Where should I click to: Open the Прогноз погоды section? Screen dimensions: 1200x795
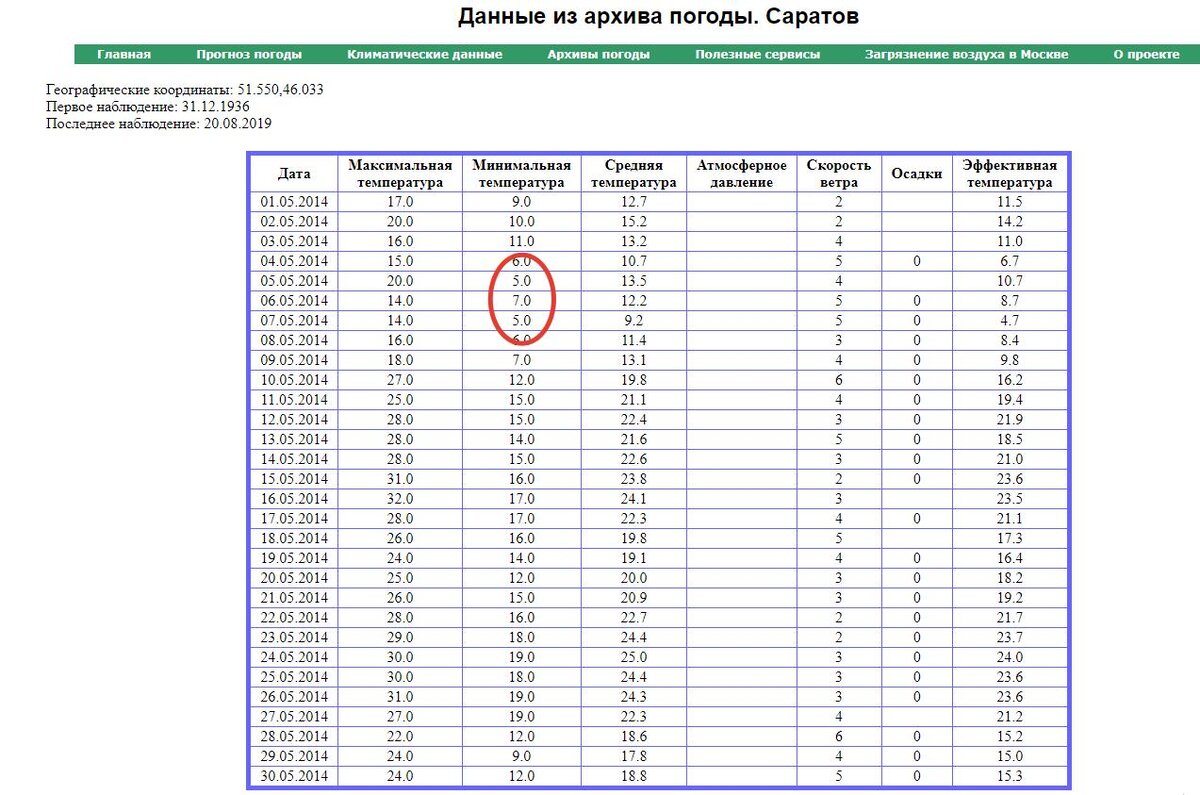[x=250, y=54]
